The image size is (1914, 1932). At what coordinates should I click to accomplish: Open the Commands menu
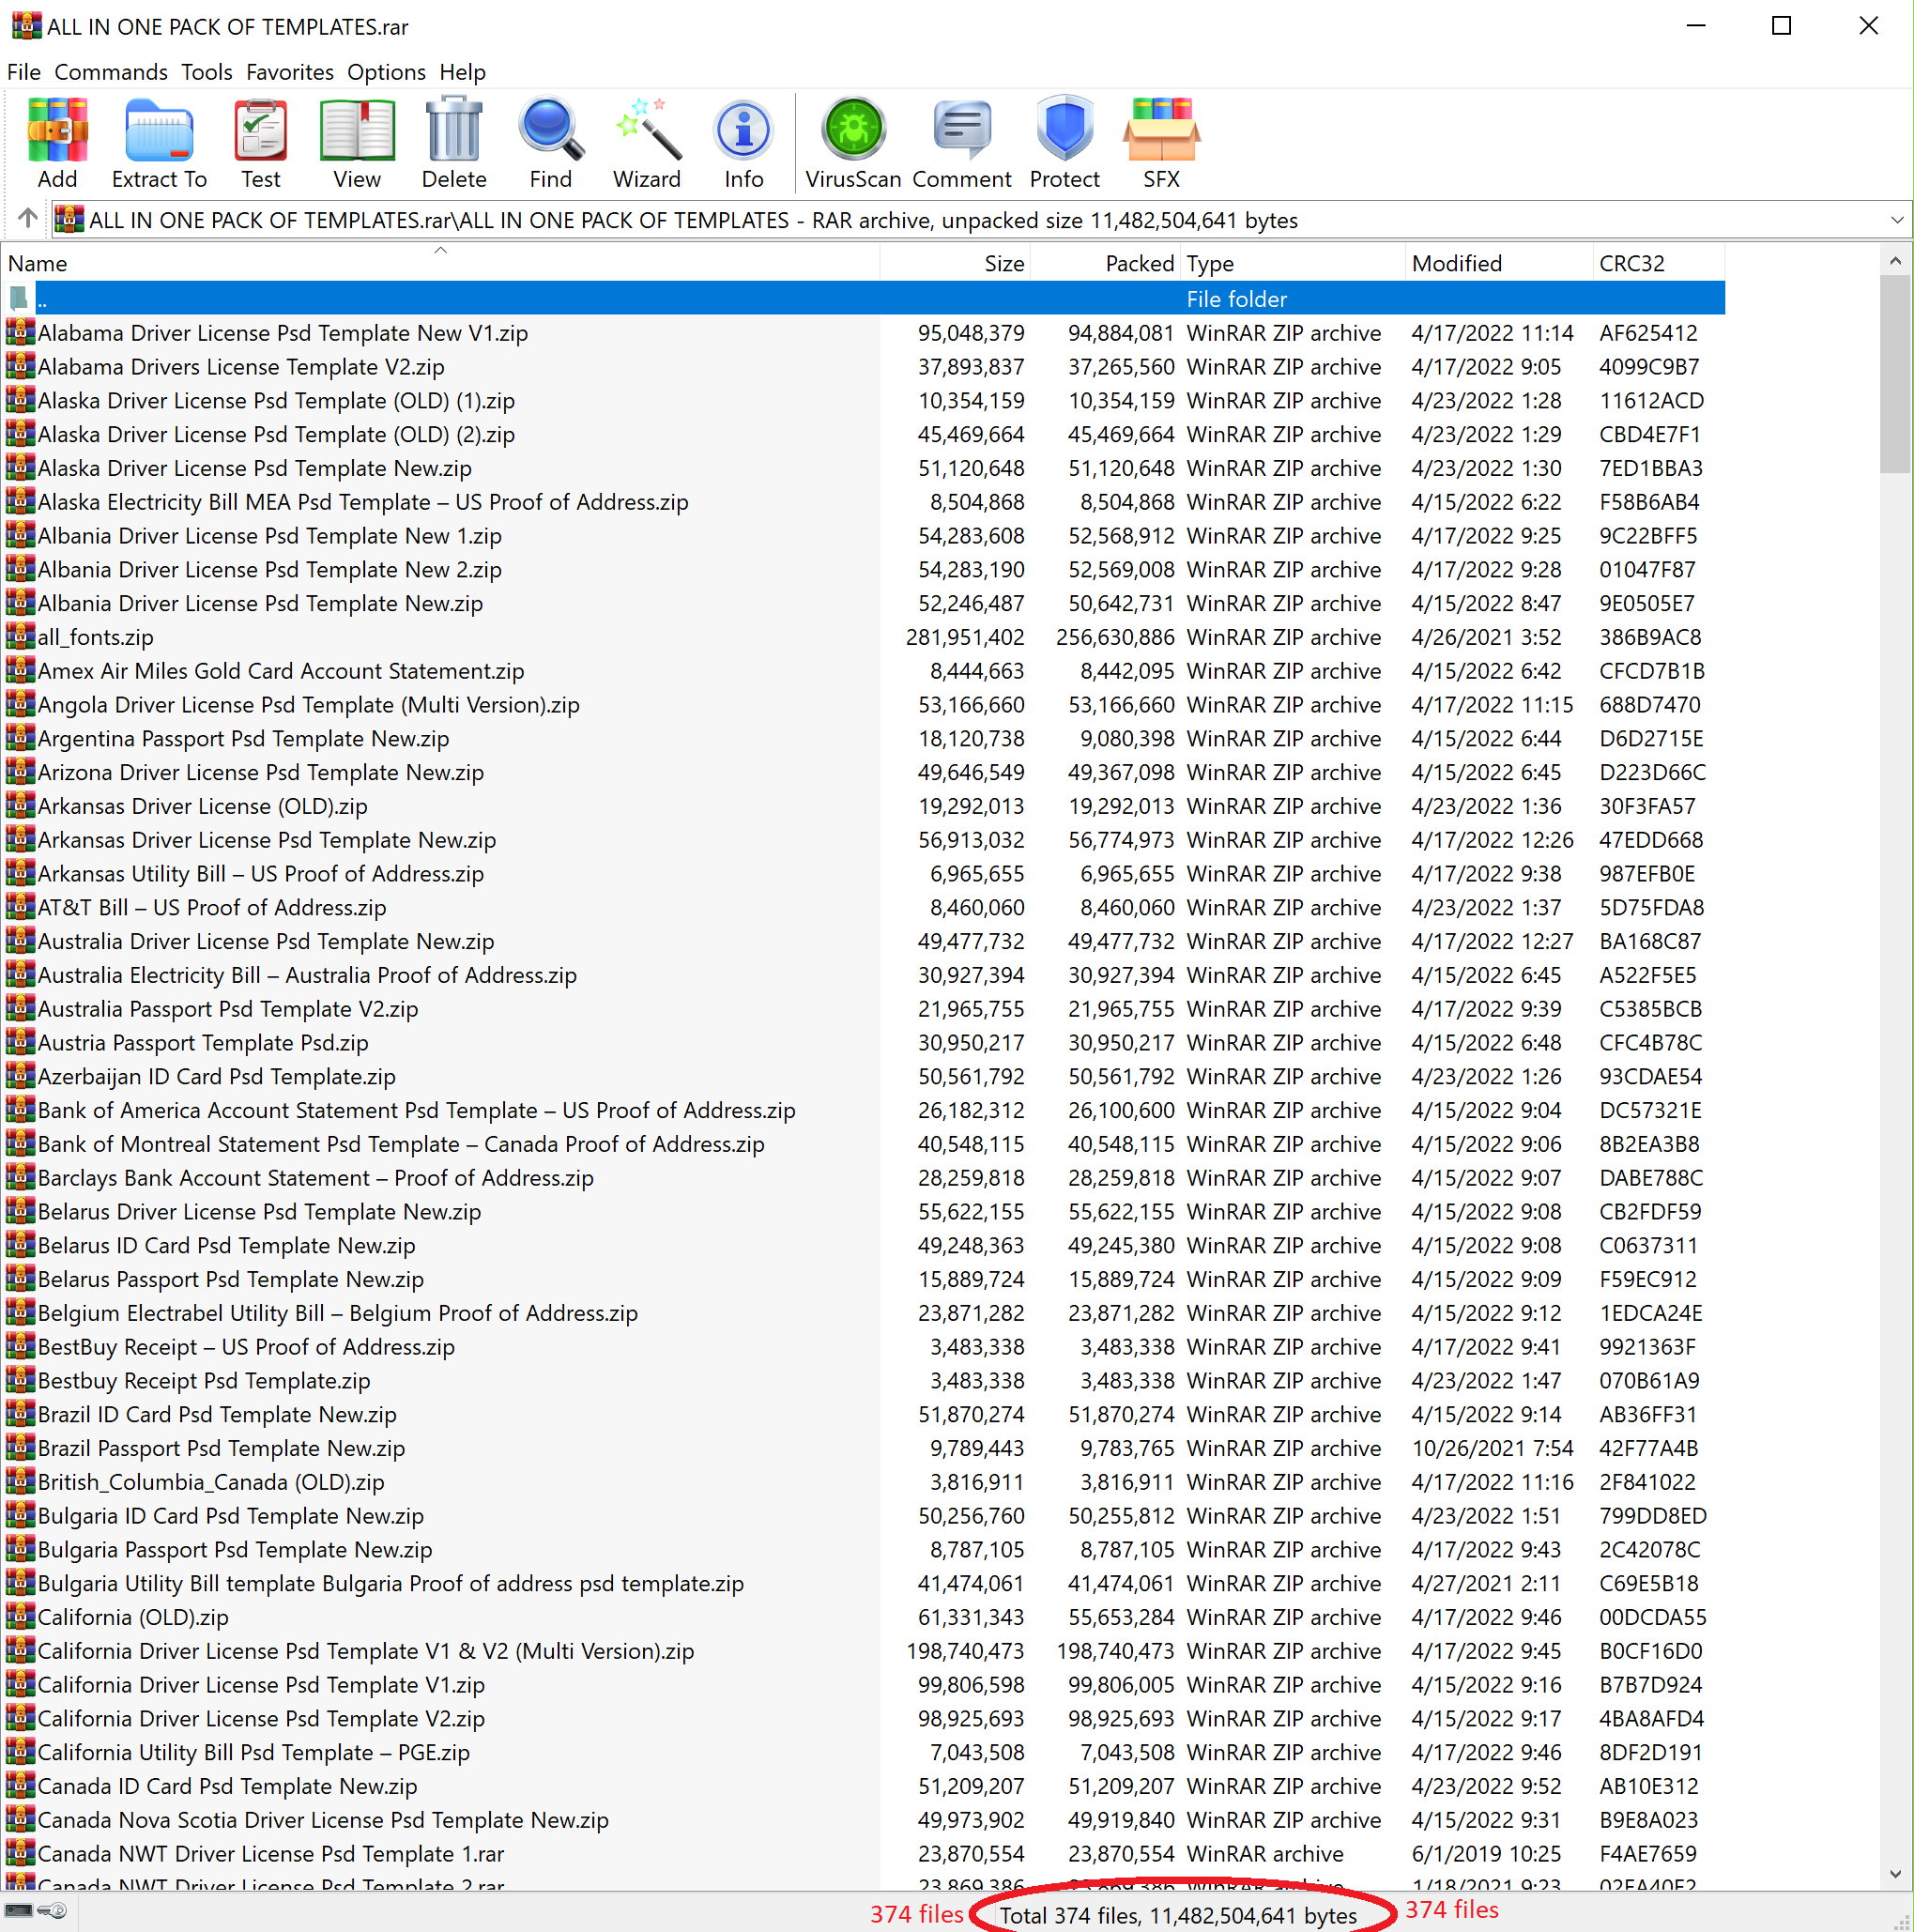(111, 72)
